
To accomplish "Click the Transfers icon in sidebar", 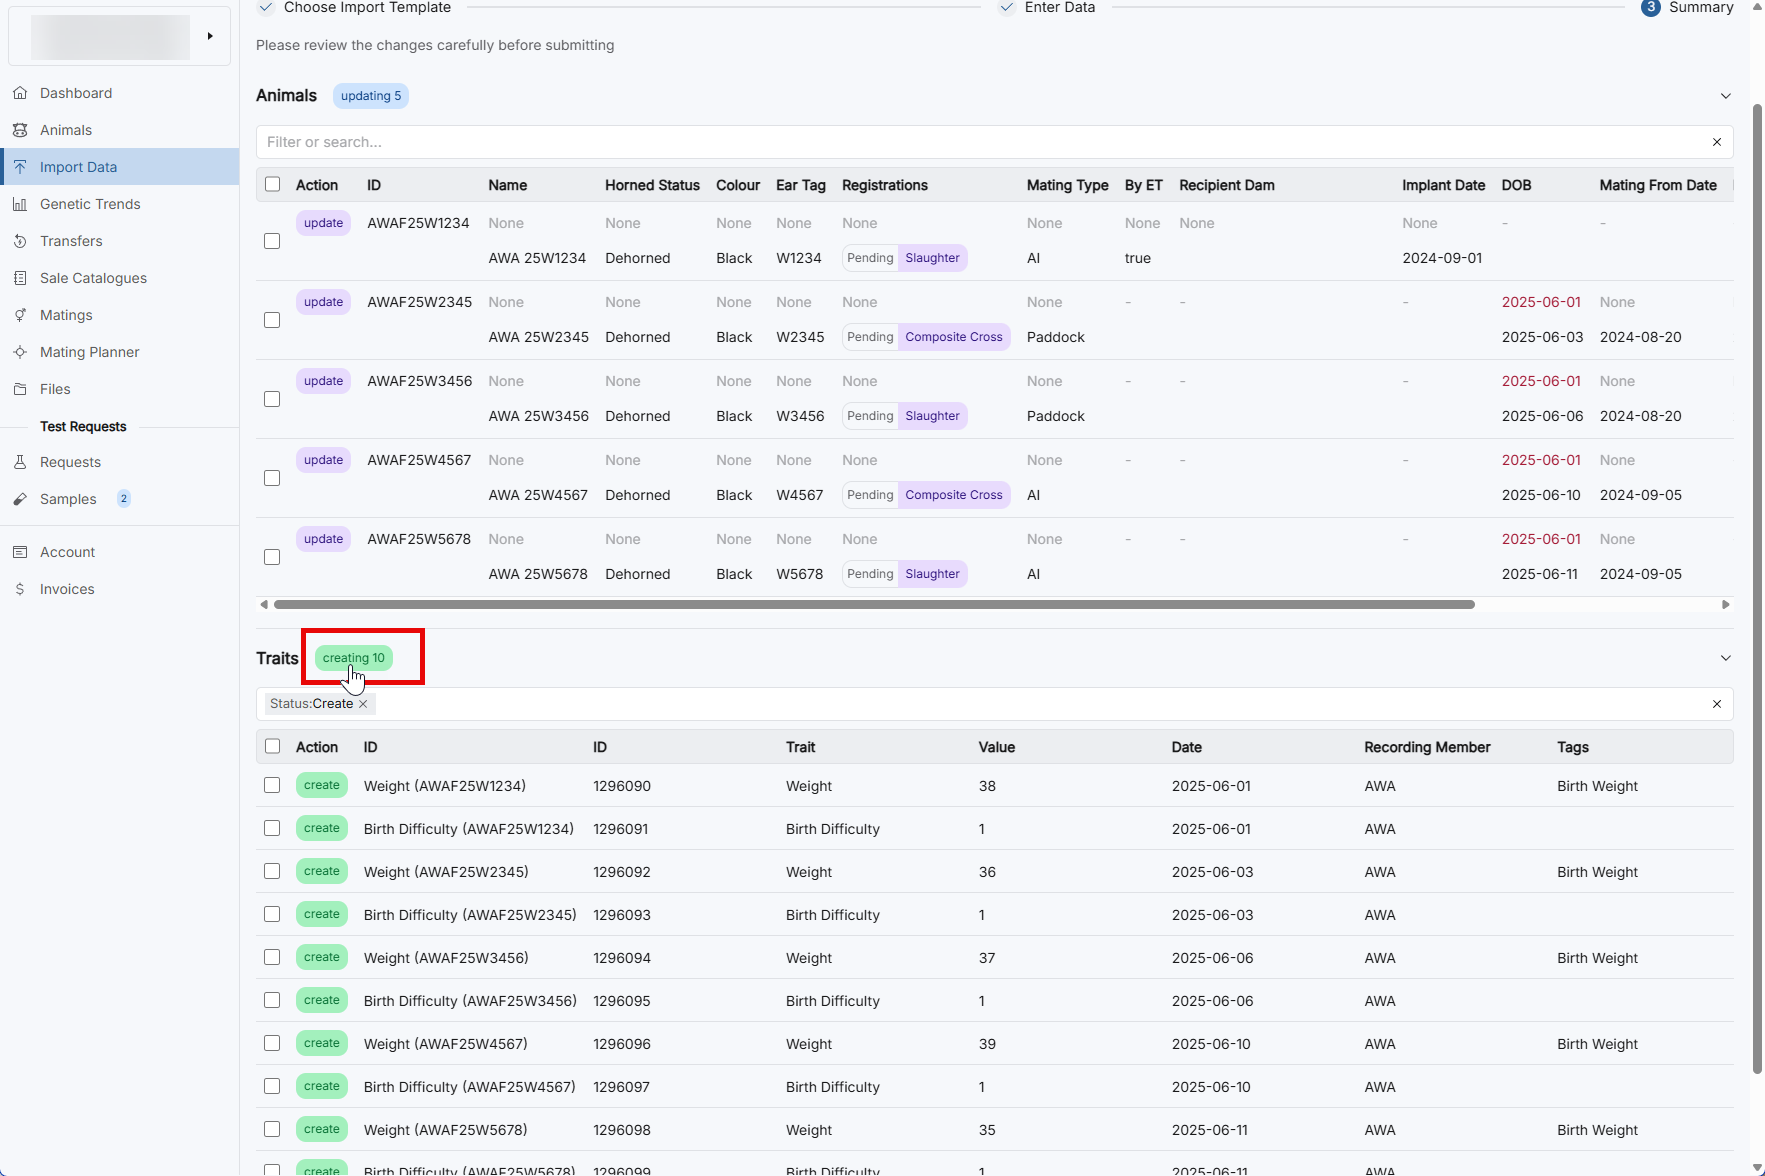I will pos(20,241).
